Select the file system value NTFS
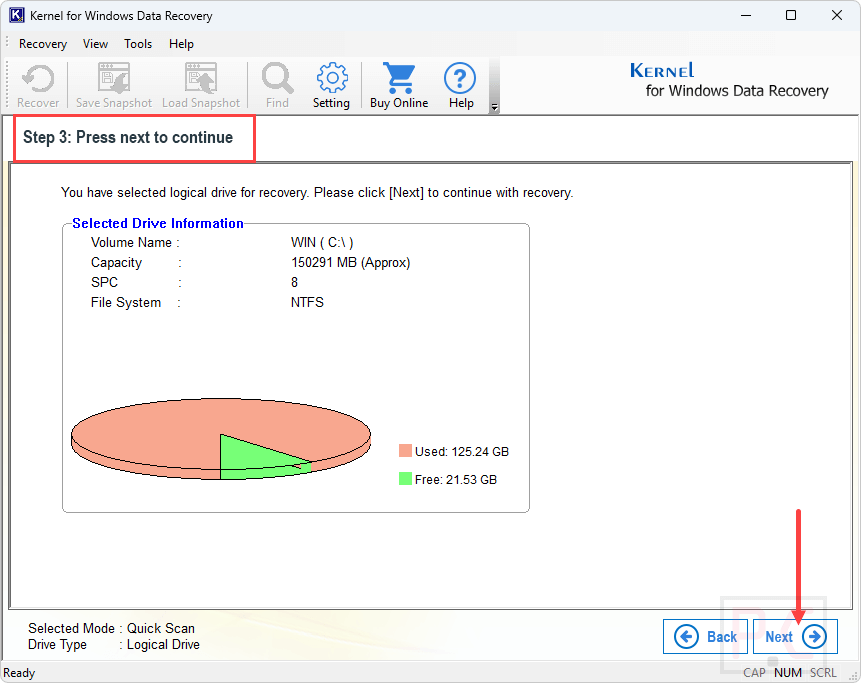Viewport: 861px width, 683px height. (307, 303)
